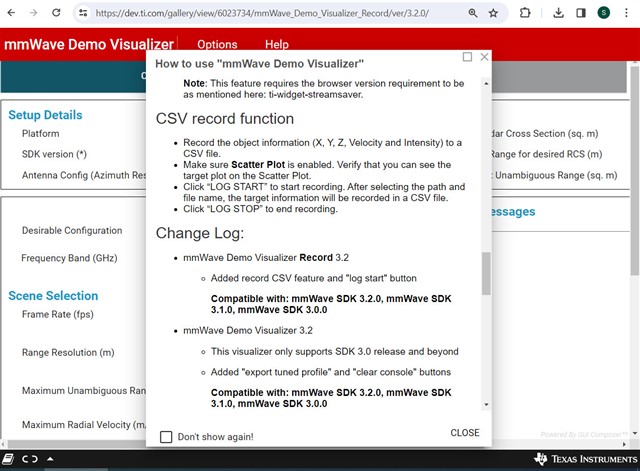
Task: Click the page vertical scrollbar thumb
Action: click(x=635, y=171)
